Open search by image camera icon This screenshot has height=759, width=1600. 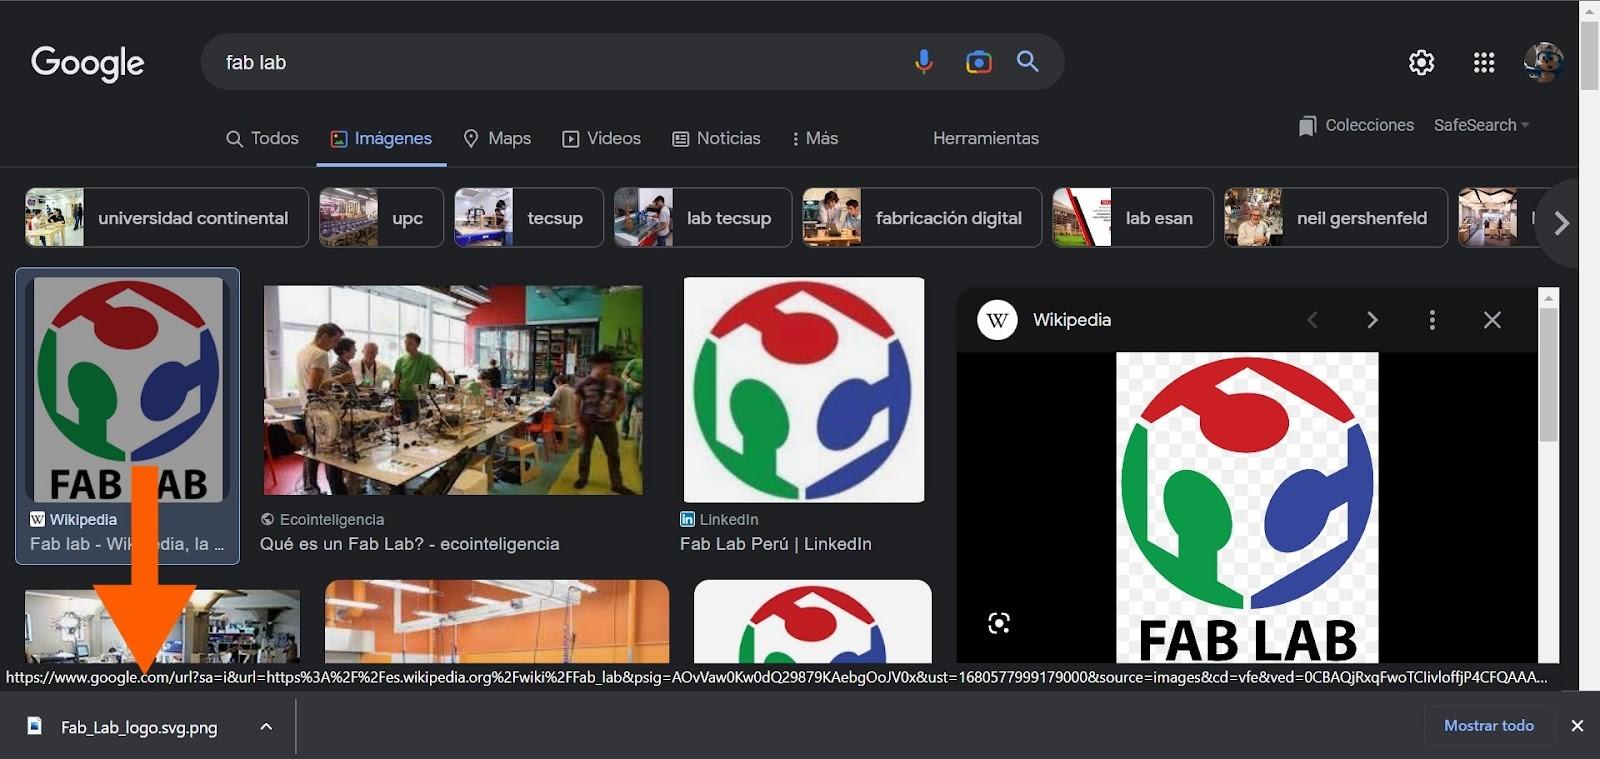click(978, 62)
